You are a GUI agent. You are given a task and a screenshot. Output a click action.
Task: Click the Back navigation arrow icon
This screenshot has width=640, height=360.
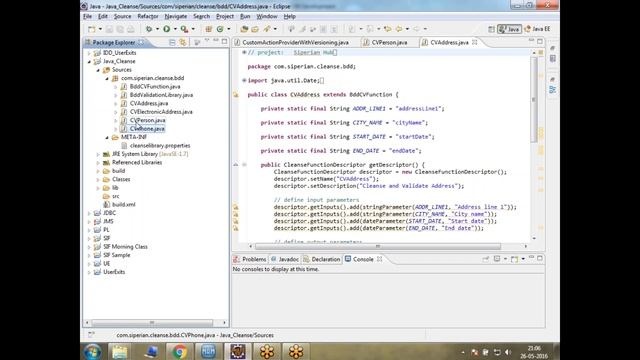coord(399,29)
